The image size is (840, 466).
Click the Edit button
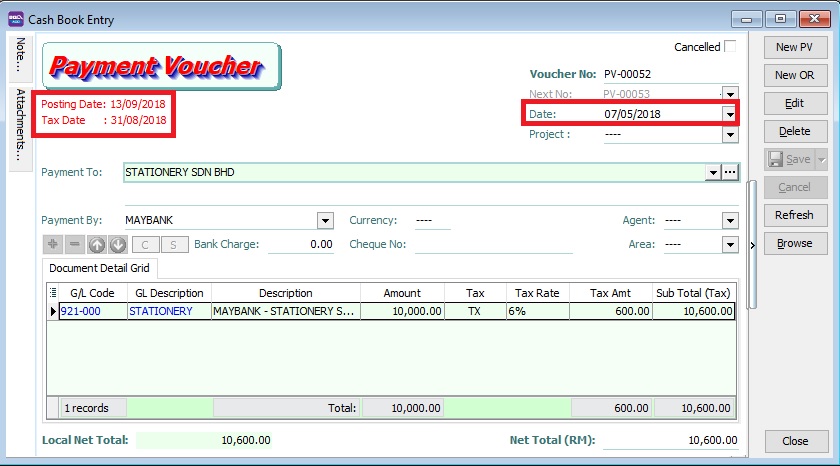click(x=795, y=103)
